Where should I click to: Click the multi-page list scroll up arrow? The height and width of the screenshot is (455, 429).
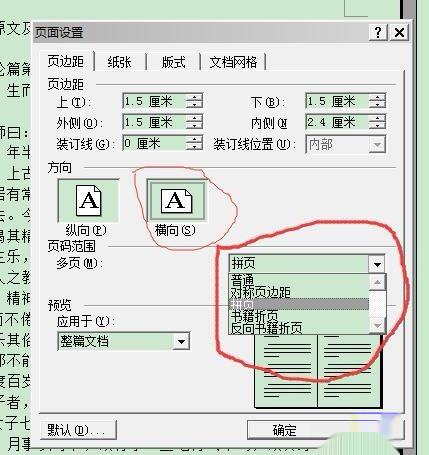pyautogui.click(x=377, y=282)
